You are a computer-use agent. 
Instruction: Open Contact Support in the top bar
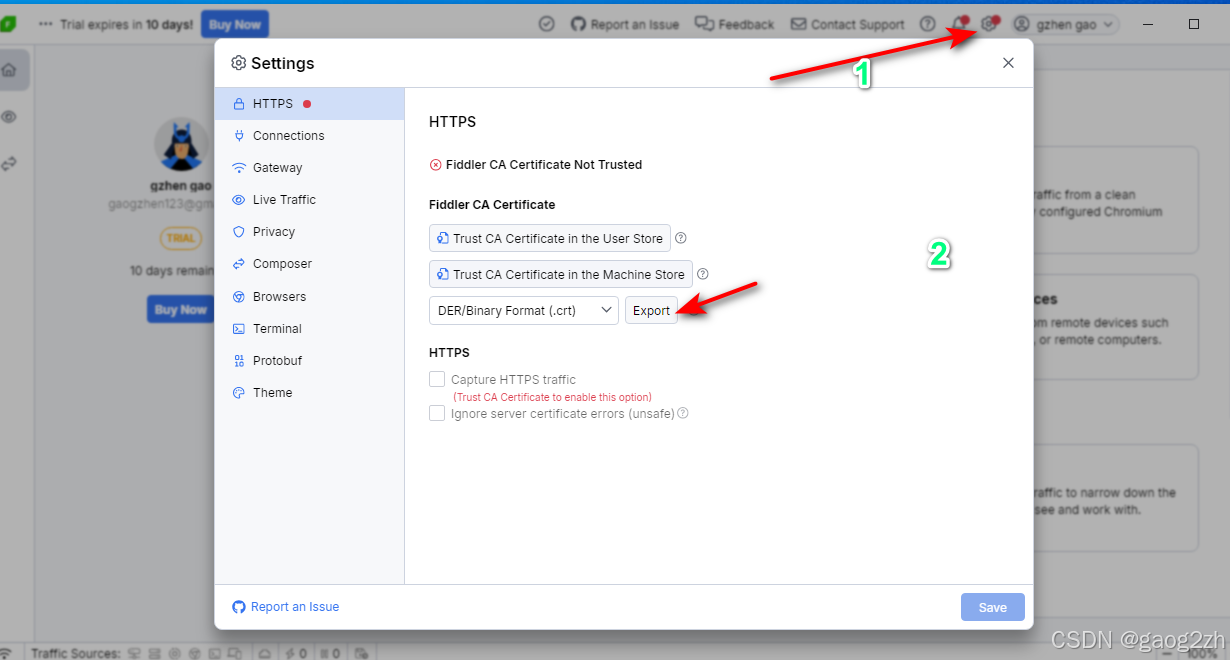[848, 24]
